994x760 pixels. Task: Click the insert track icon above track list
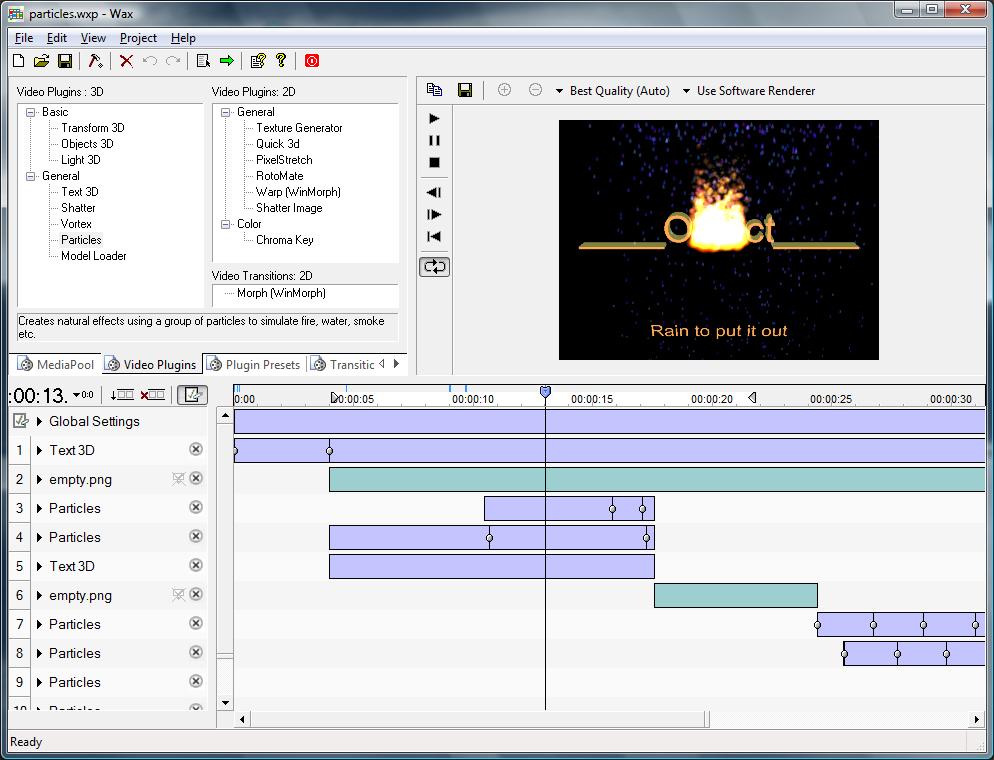(x=123, y=395)
